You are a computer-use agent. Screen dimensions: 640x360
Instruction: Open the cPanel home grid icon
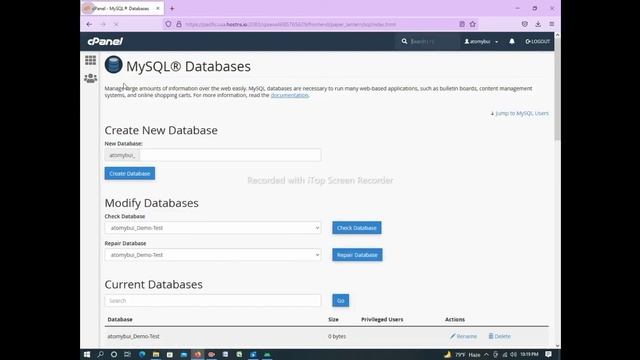click(90, 60)
